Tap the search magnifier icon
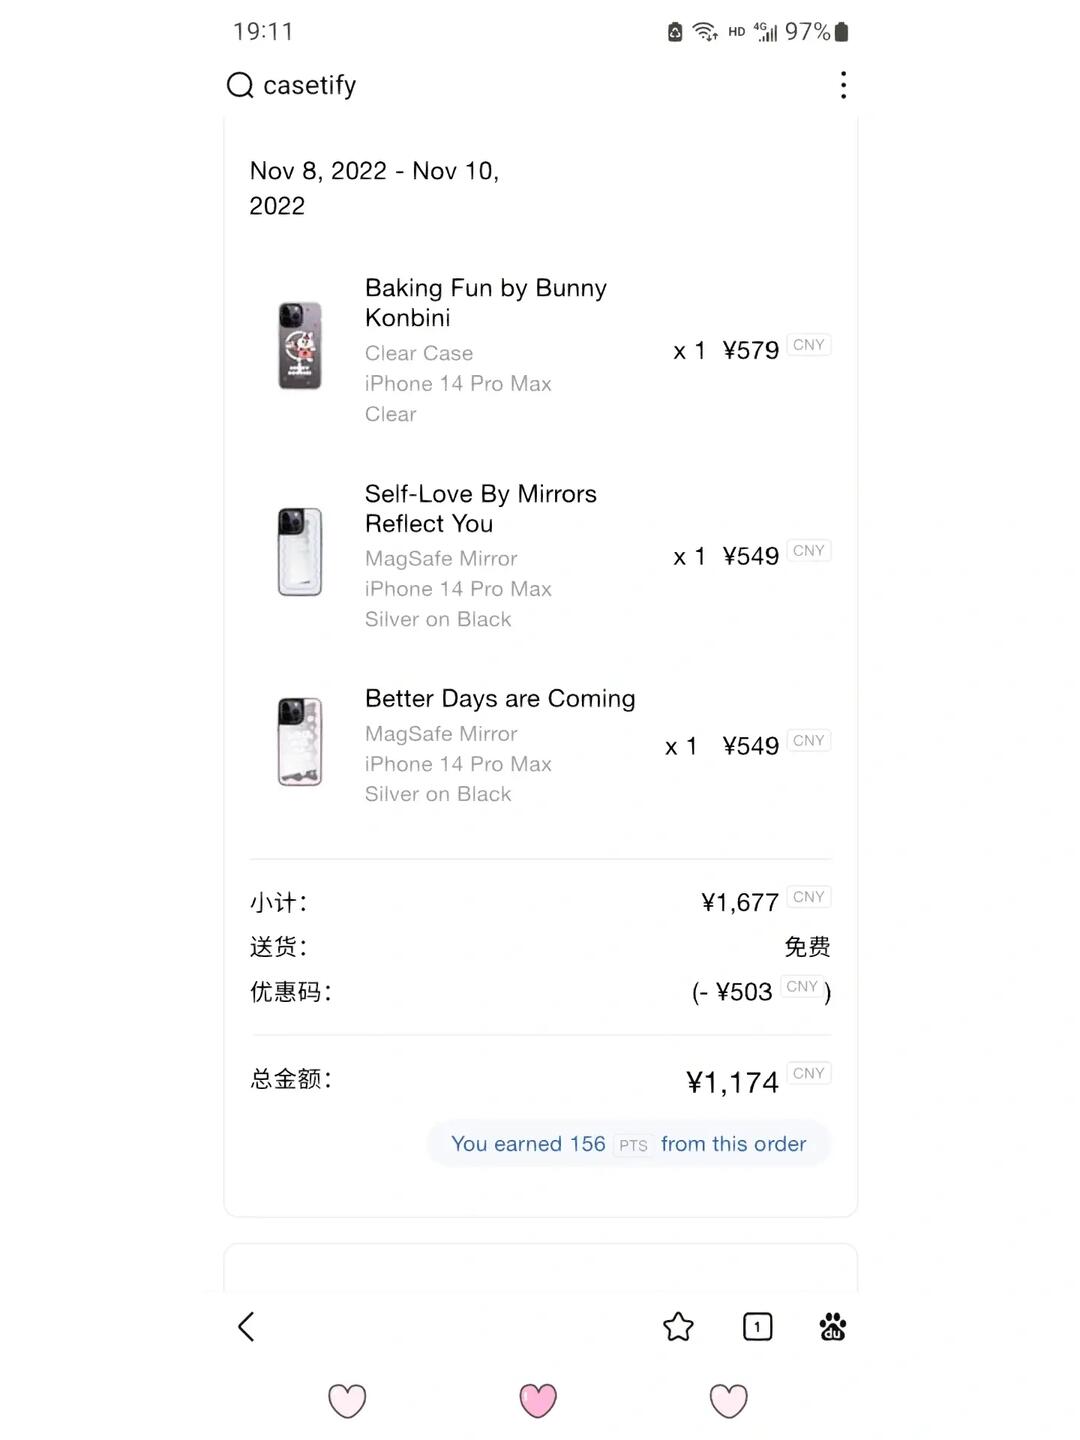The image size is (1080, 1440). (x=239, y=86)
